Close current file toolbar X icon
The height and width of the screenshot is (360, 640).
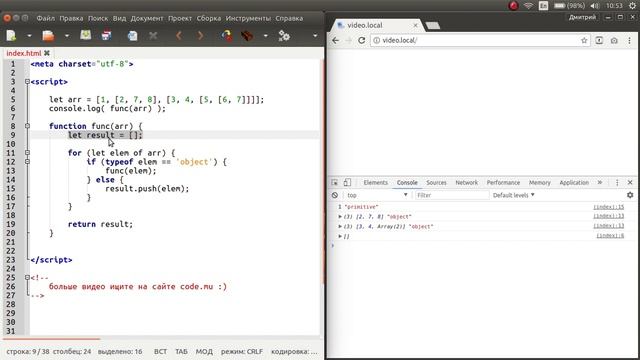pos(153,36)
